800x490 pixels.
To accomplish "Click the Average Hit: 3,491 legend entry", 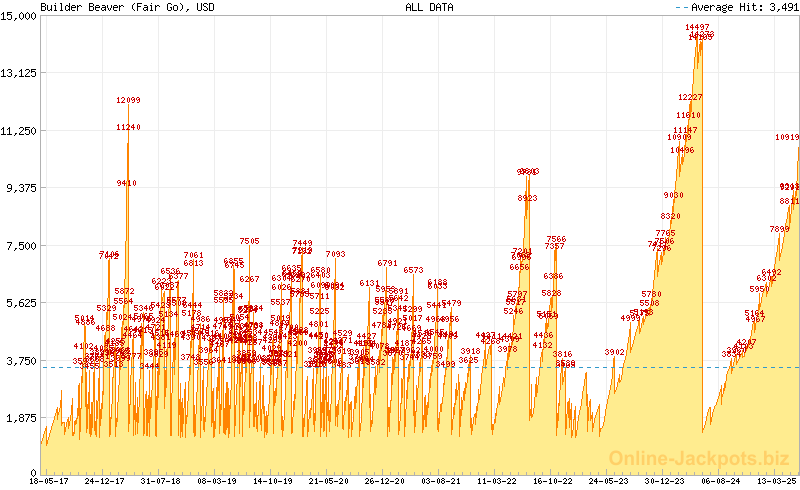I will point(745,7).
